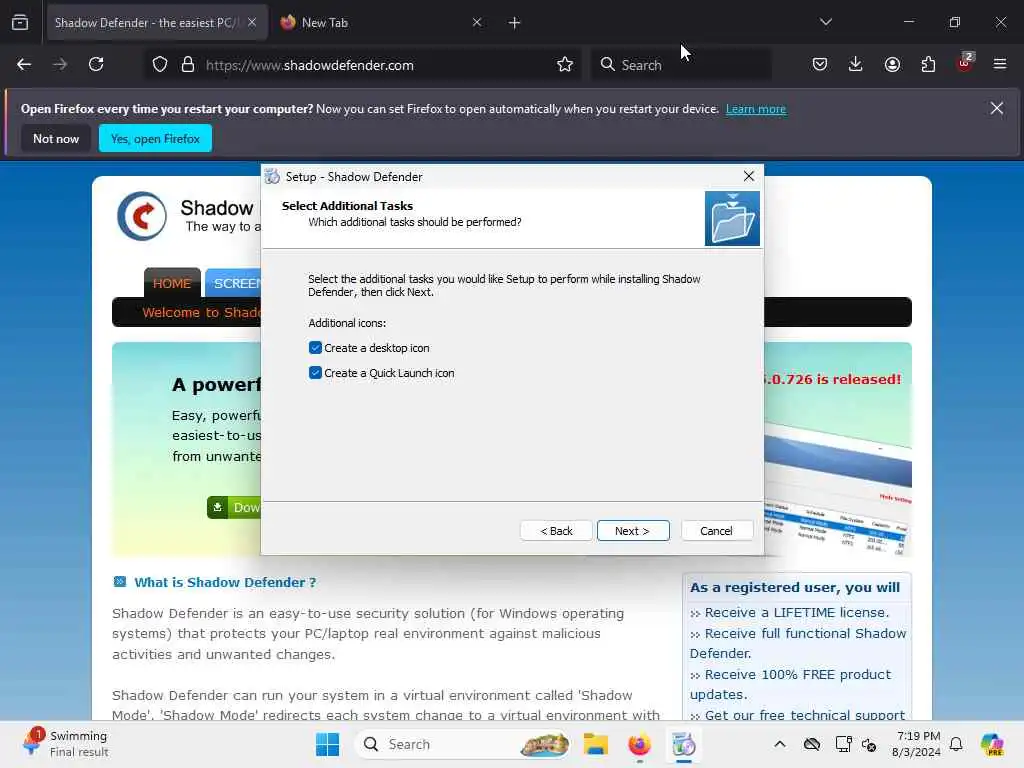Check the Create a desktop icon box
This screenshot has height=768, width=1024.
(315, 347)
